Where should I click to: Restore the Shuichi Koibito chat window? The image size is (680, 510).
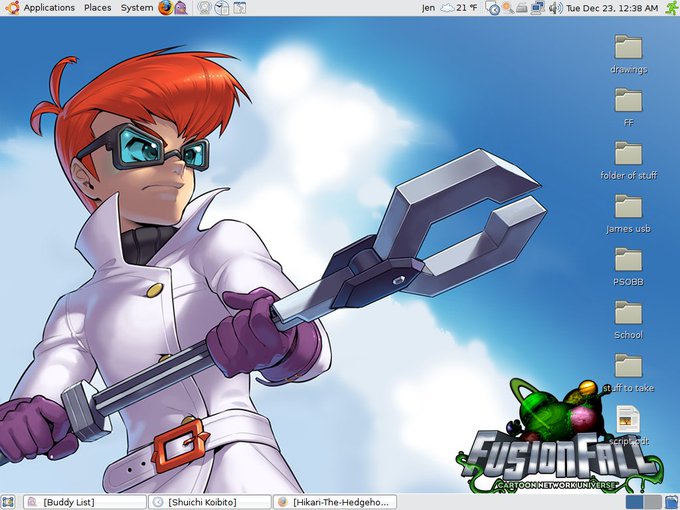pyautogui.click(x=209, y=502)
